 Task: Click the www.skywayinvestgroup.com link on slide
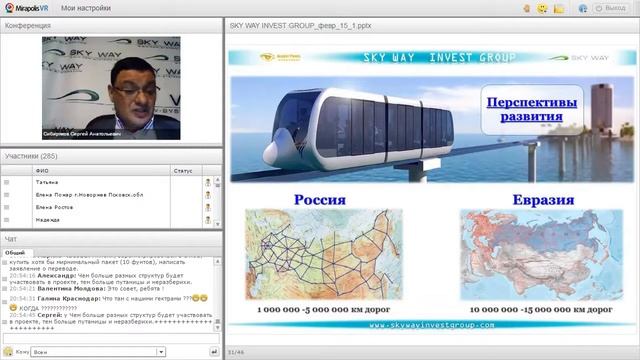432,325
